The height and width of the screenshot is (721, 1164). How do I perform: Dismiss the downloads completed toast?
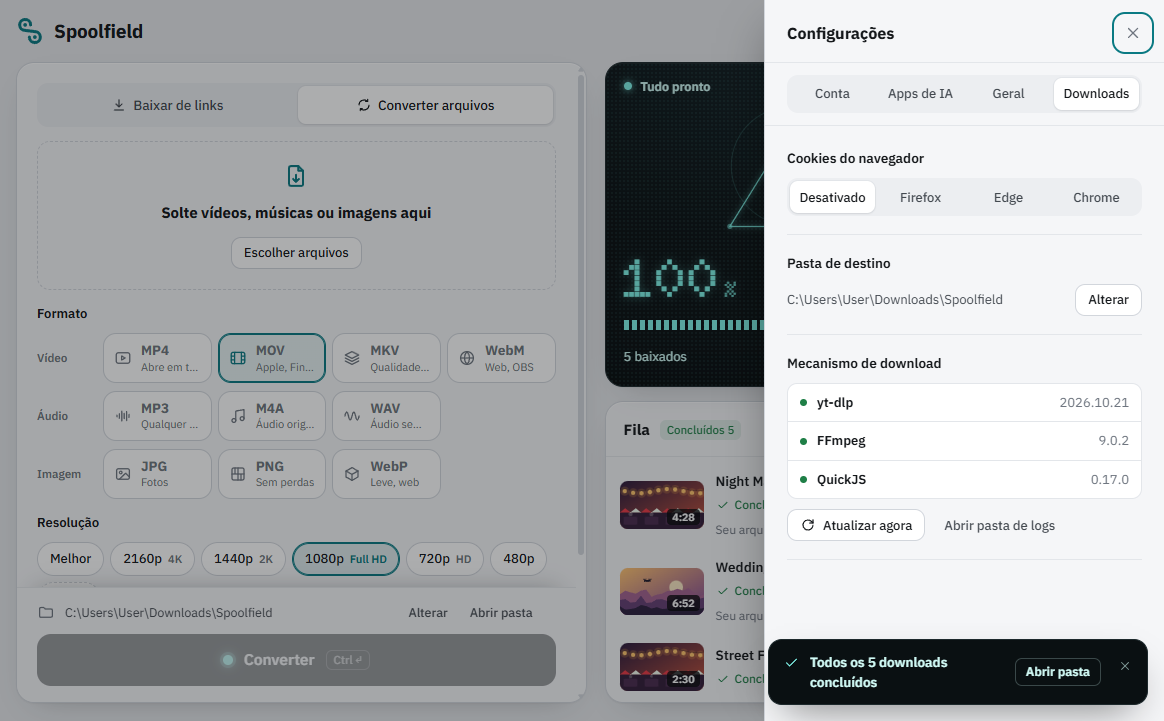click(1125, 666)
